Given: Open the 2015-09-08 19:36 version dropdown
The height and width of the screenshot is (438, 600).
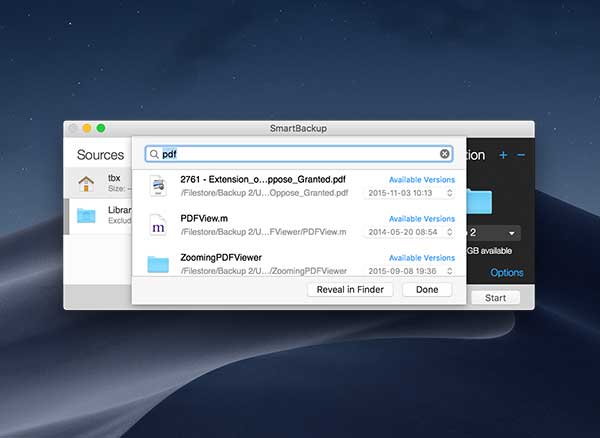Looking at the screenshot, I should [410, 271].
